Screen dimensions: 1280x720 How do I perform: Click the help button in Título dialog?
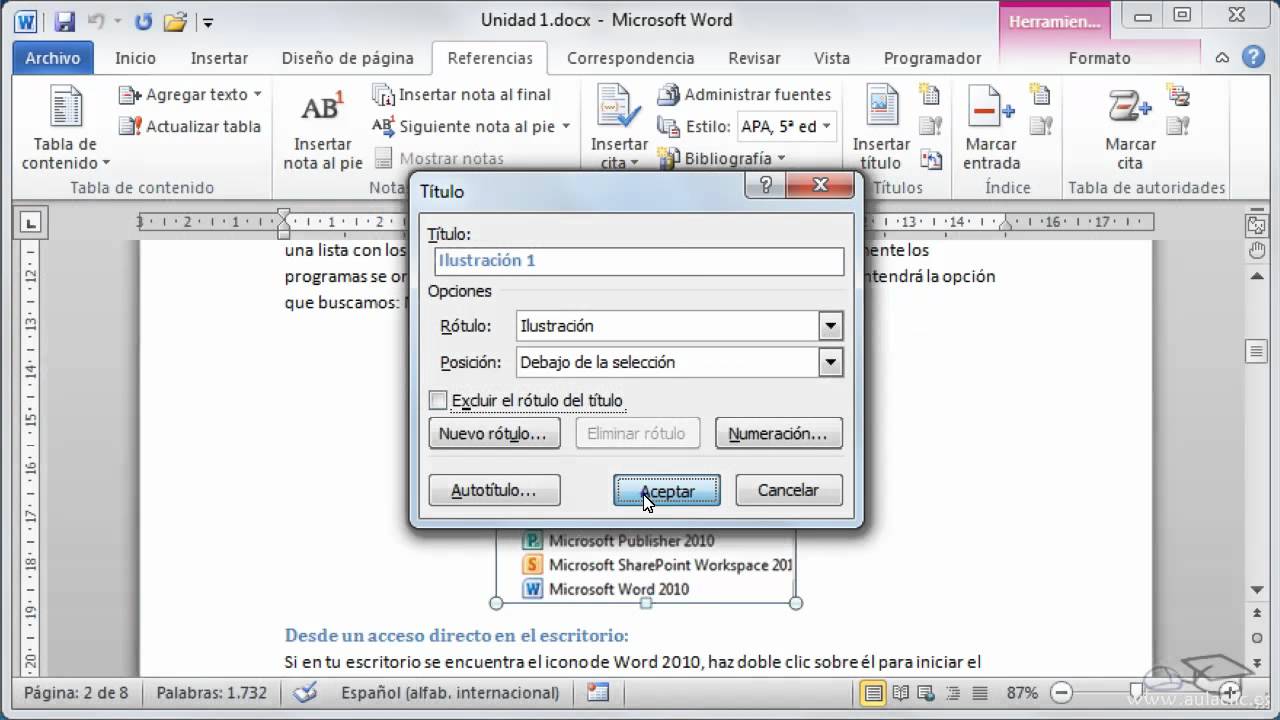[766, 185]
